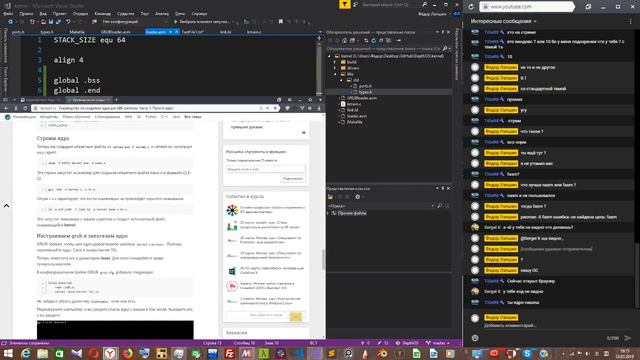Viewport: 640px width, 360px height.
Task: Open Properties from Solution Explorer toolbar
Action: click(x=399, y=40)
